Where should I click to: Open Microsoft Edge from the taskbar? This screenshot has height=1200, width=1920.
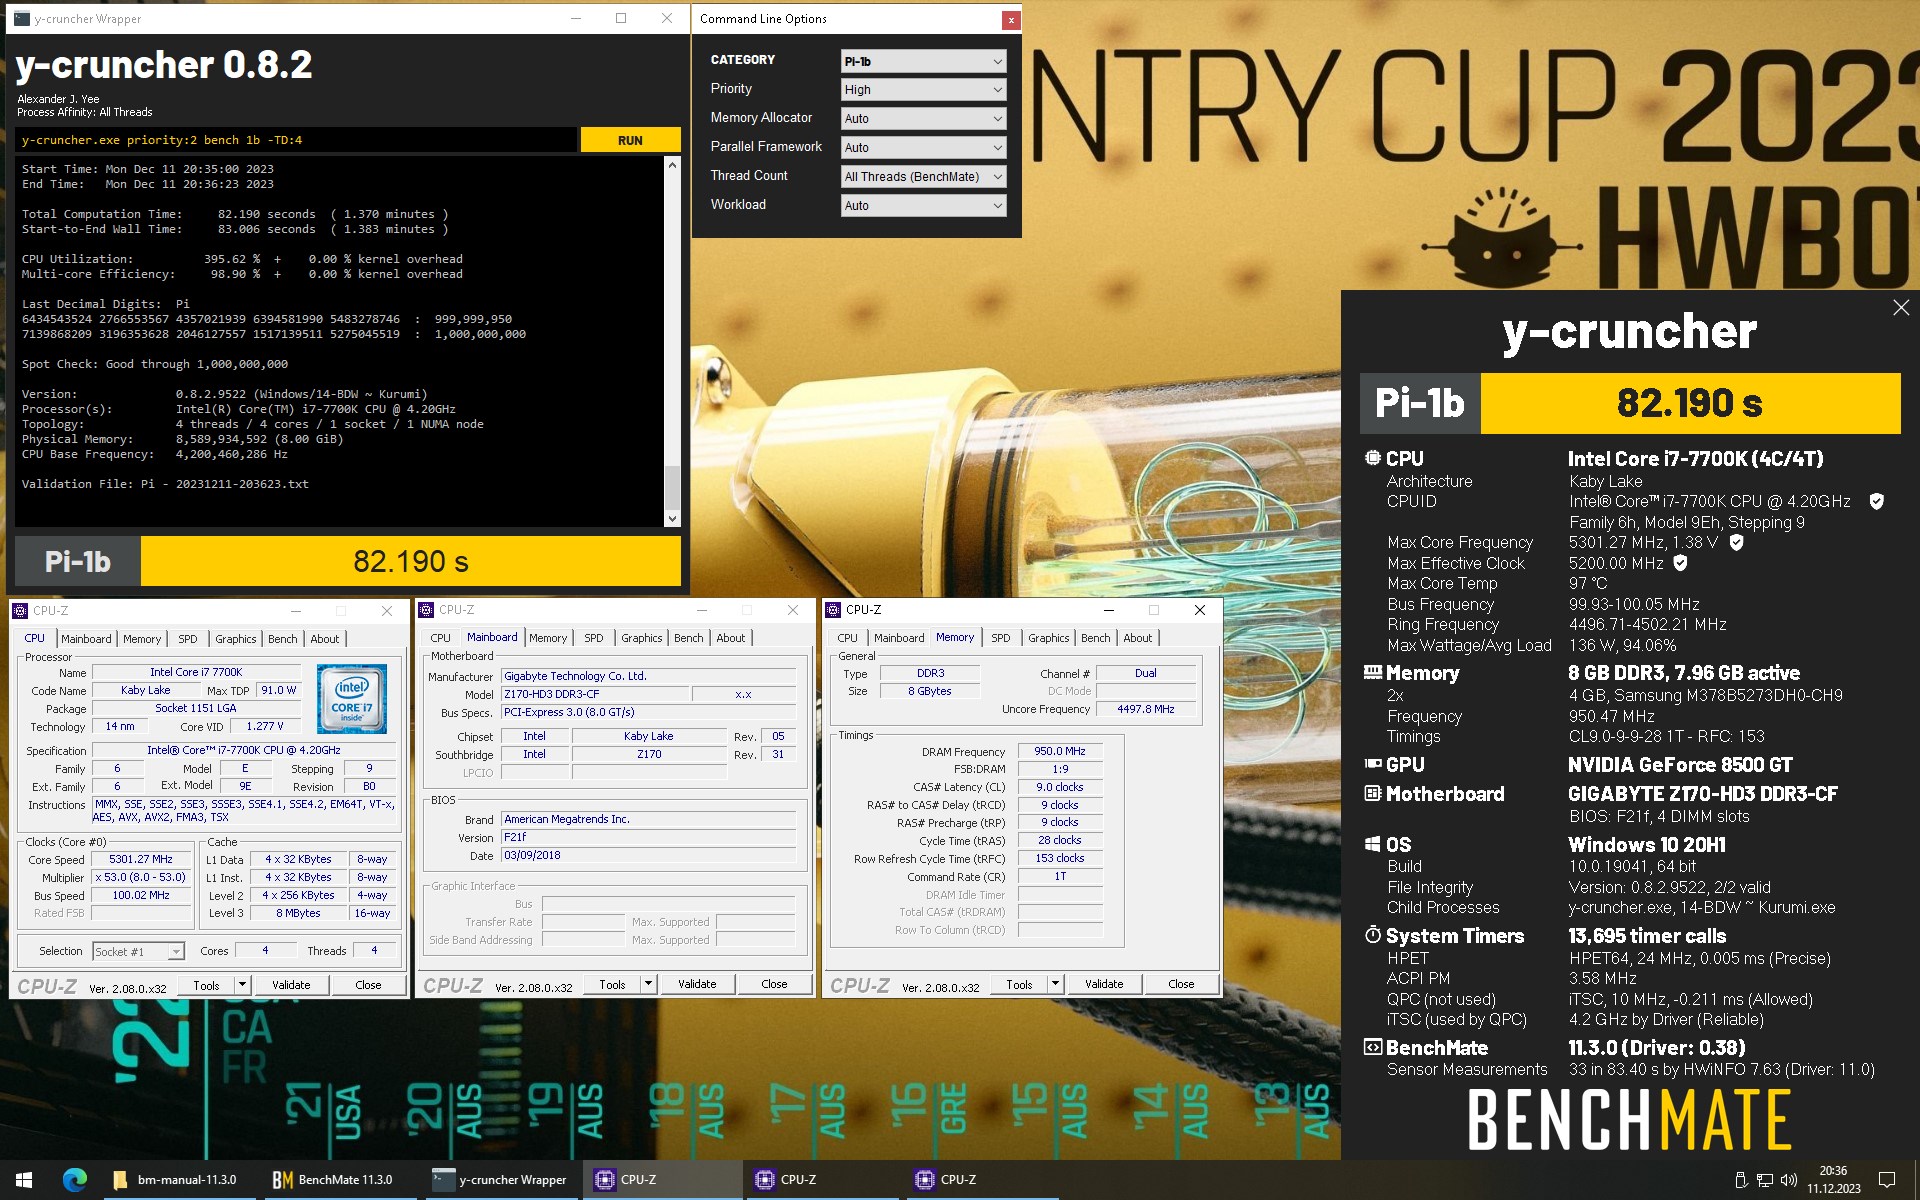point(75,1180)
